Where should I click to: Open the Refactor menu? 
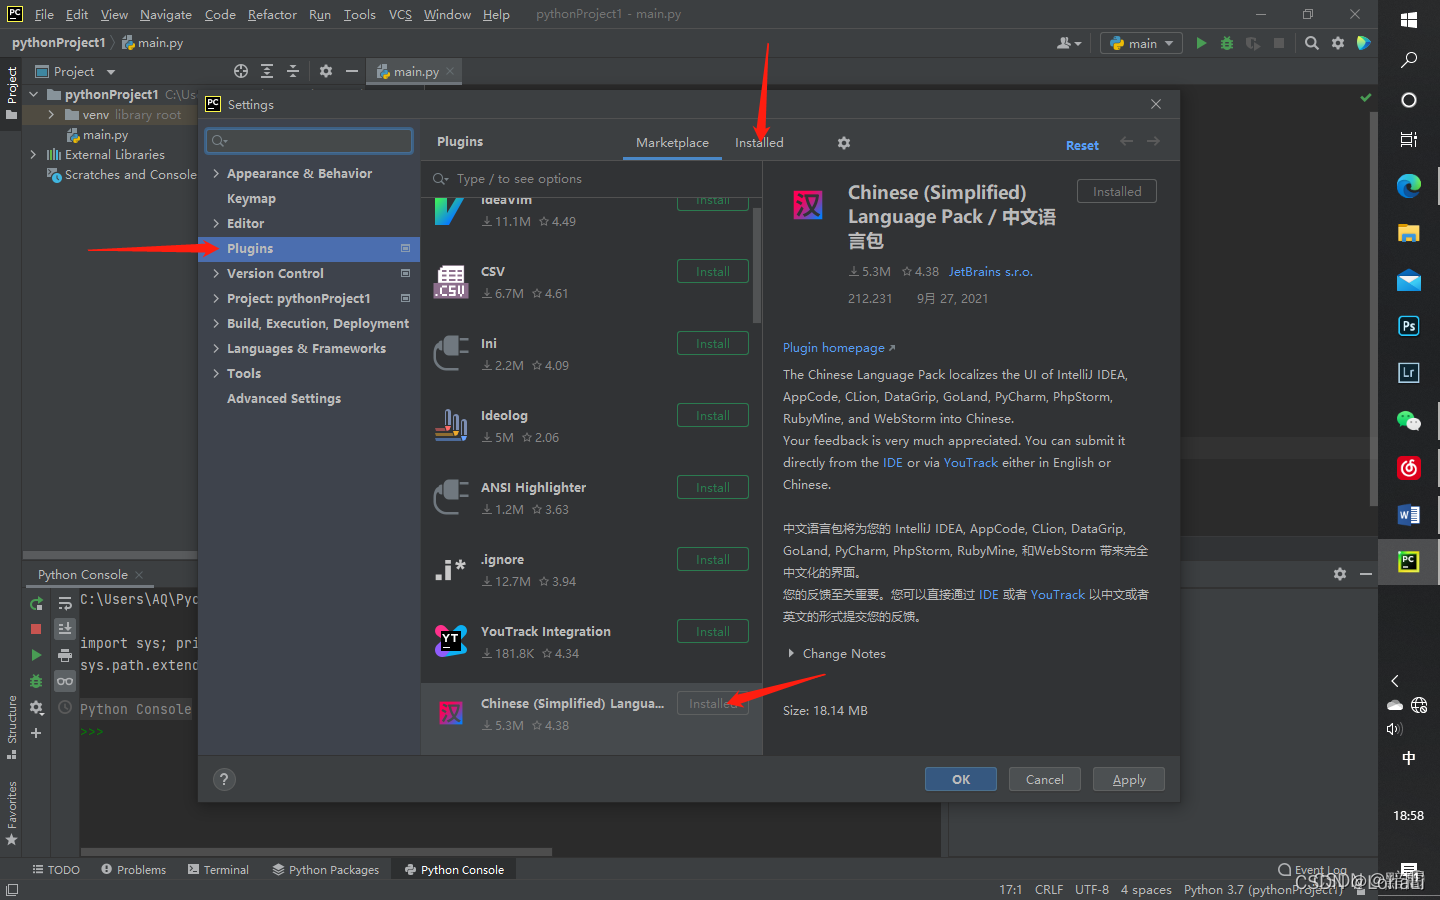click(x=272, y=15)
